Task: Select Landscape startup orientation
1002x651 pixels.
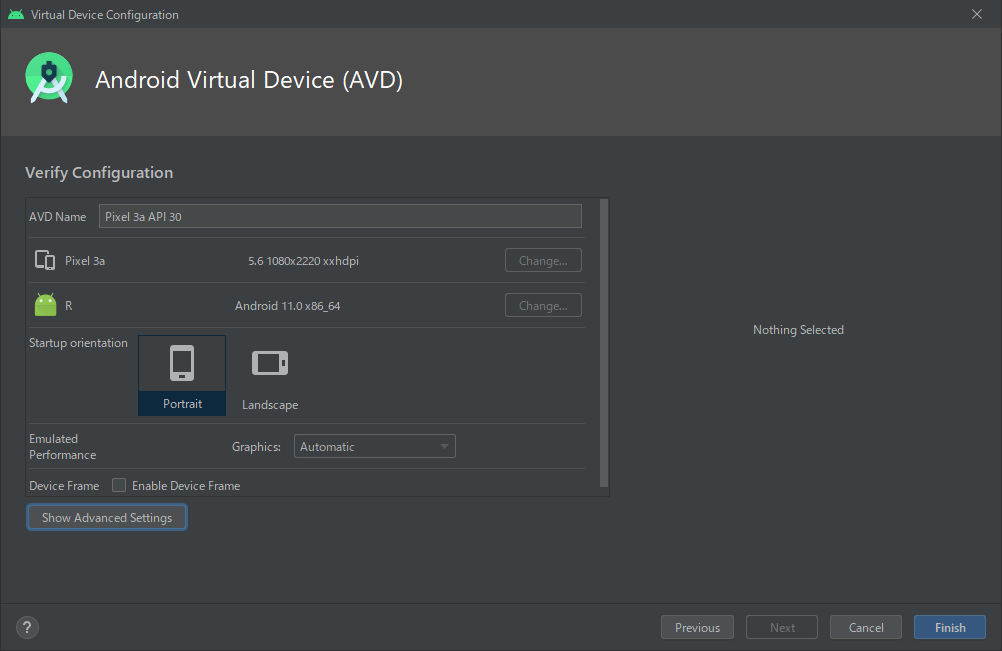Action: coord(270,379)
